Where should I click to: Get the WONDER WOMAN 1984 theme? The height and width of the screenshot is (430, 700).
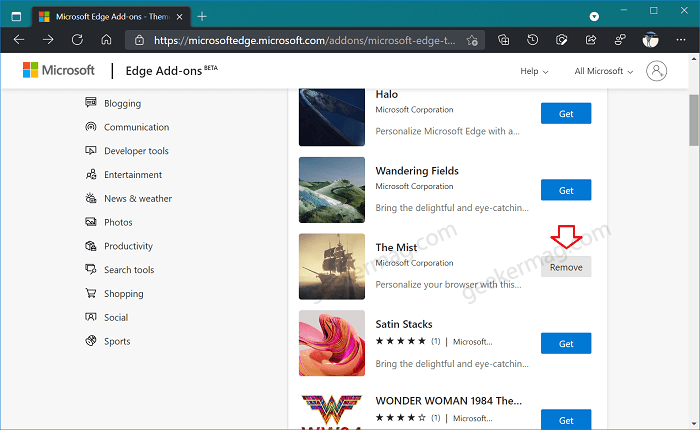pyautogui.click(x=566, y=420)
